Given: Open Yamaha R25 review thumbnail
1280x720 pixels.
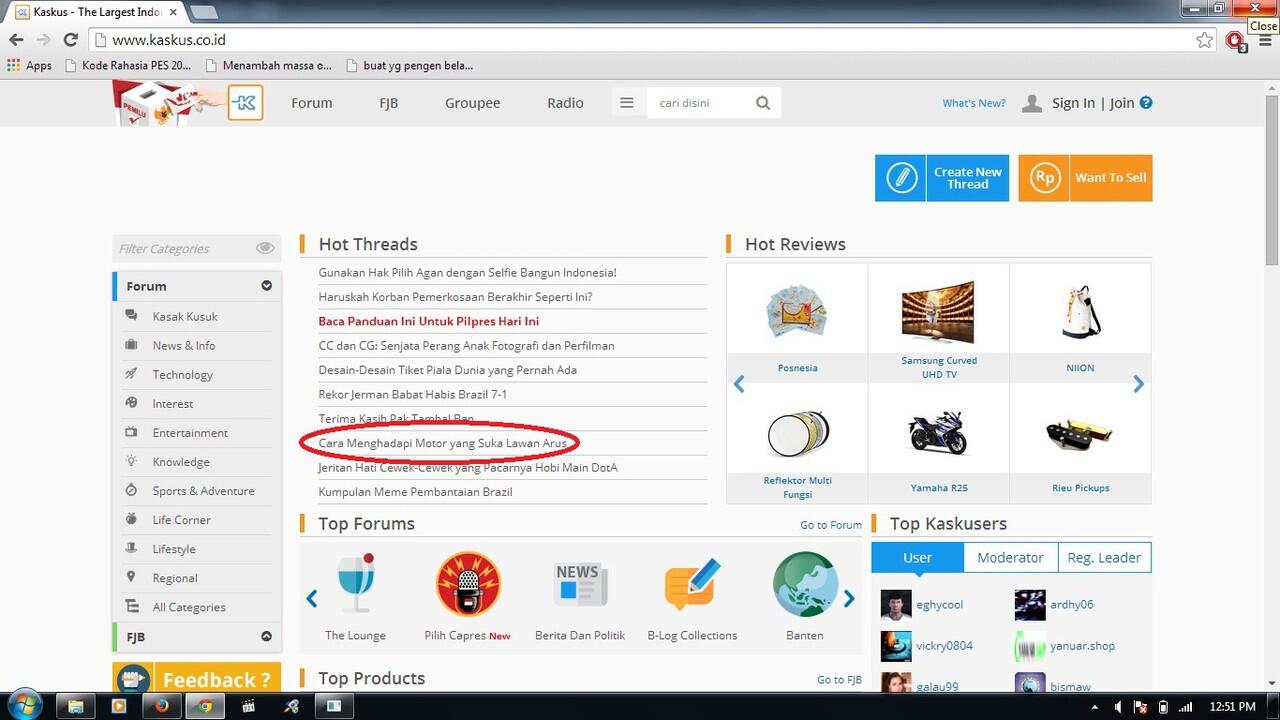Looking at the screenshot, I should pyautogui.click(x=938, y=434).
